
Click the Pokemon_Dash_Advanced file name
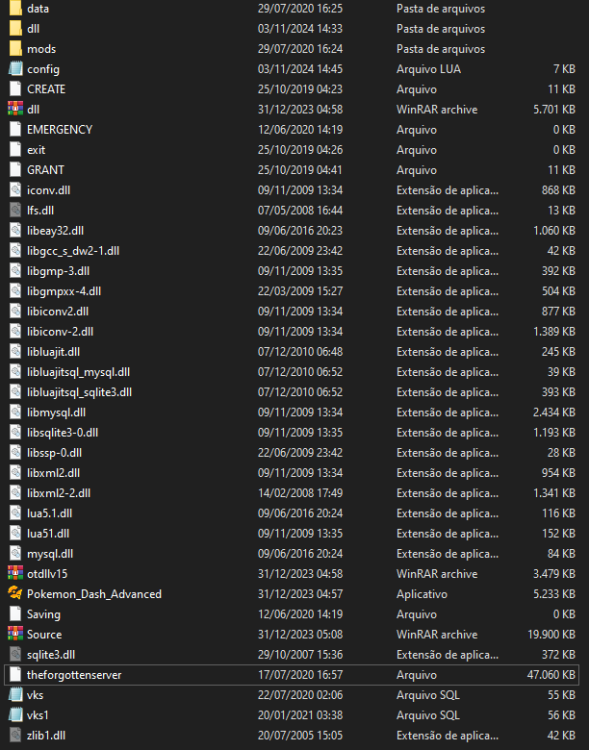click(94, 594)
